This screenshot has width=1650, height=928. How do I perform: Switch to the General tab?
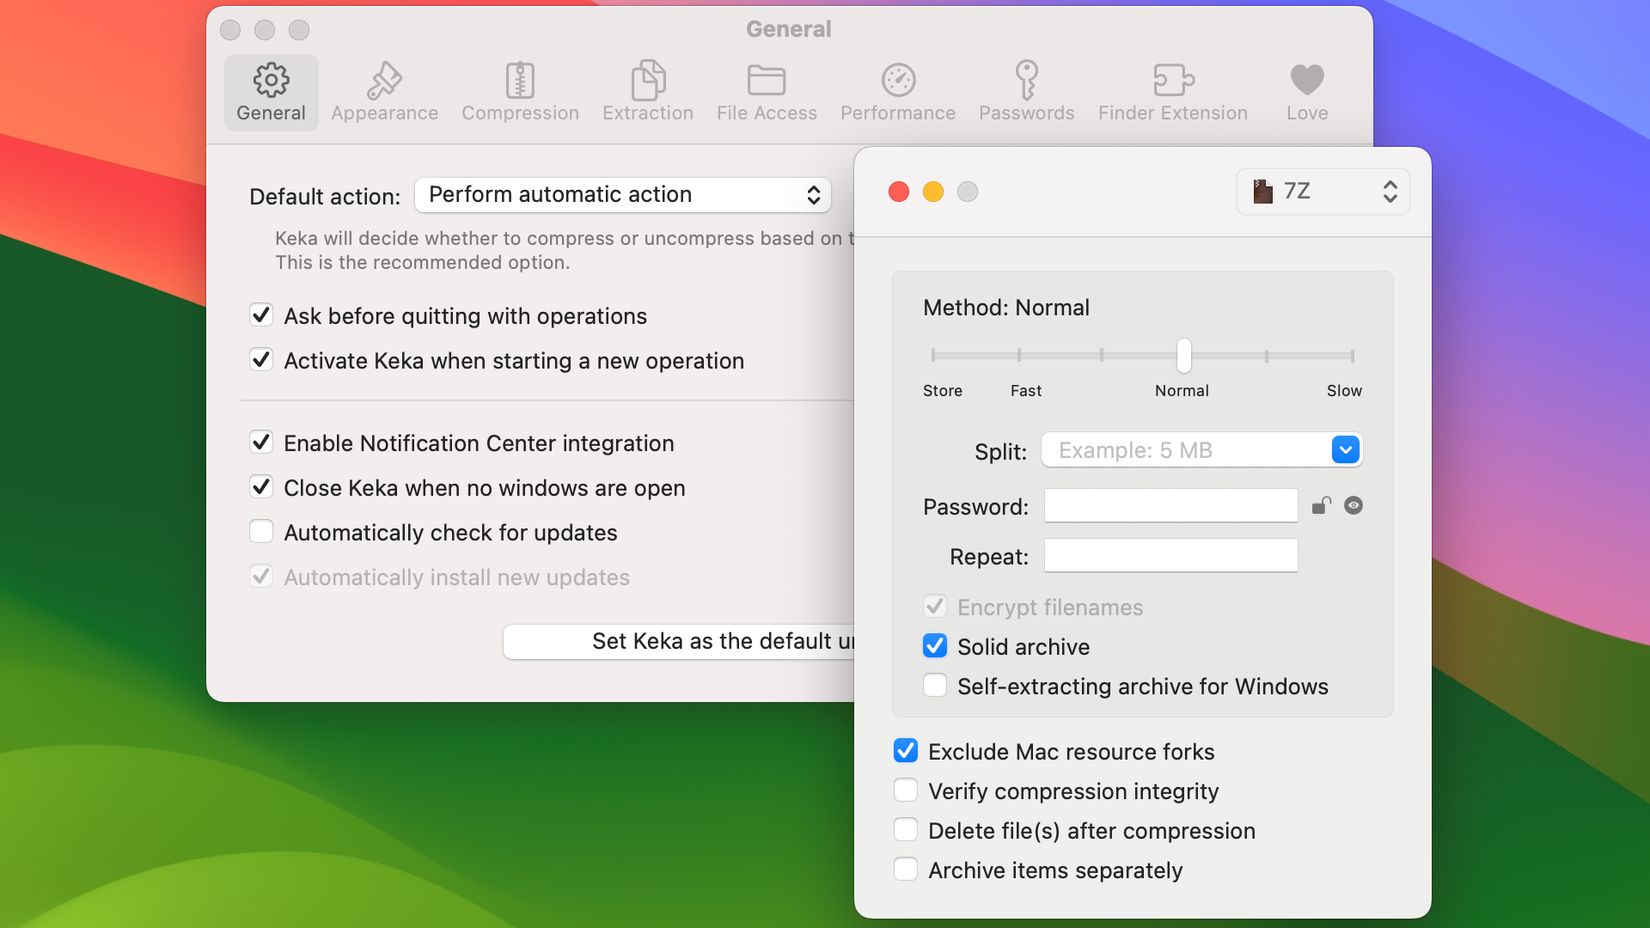click(270, 90)
